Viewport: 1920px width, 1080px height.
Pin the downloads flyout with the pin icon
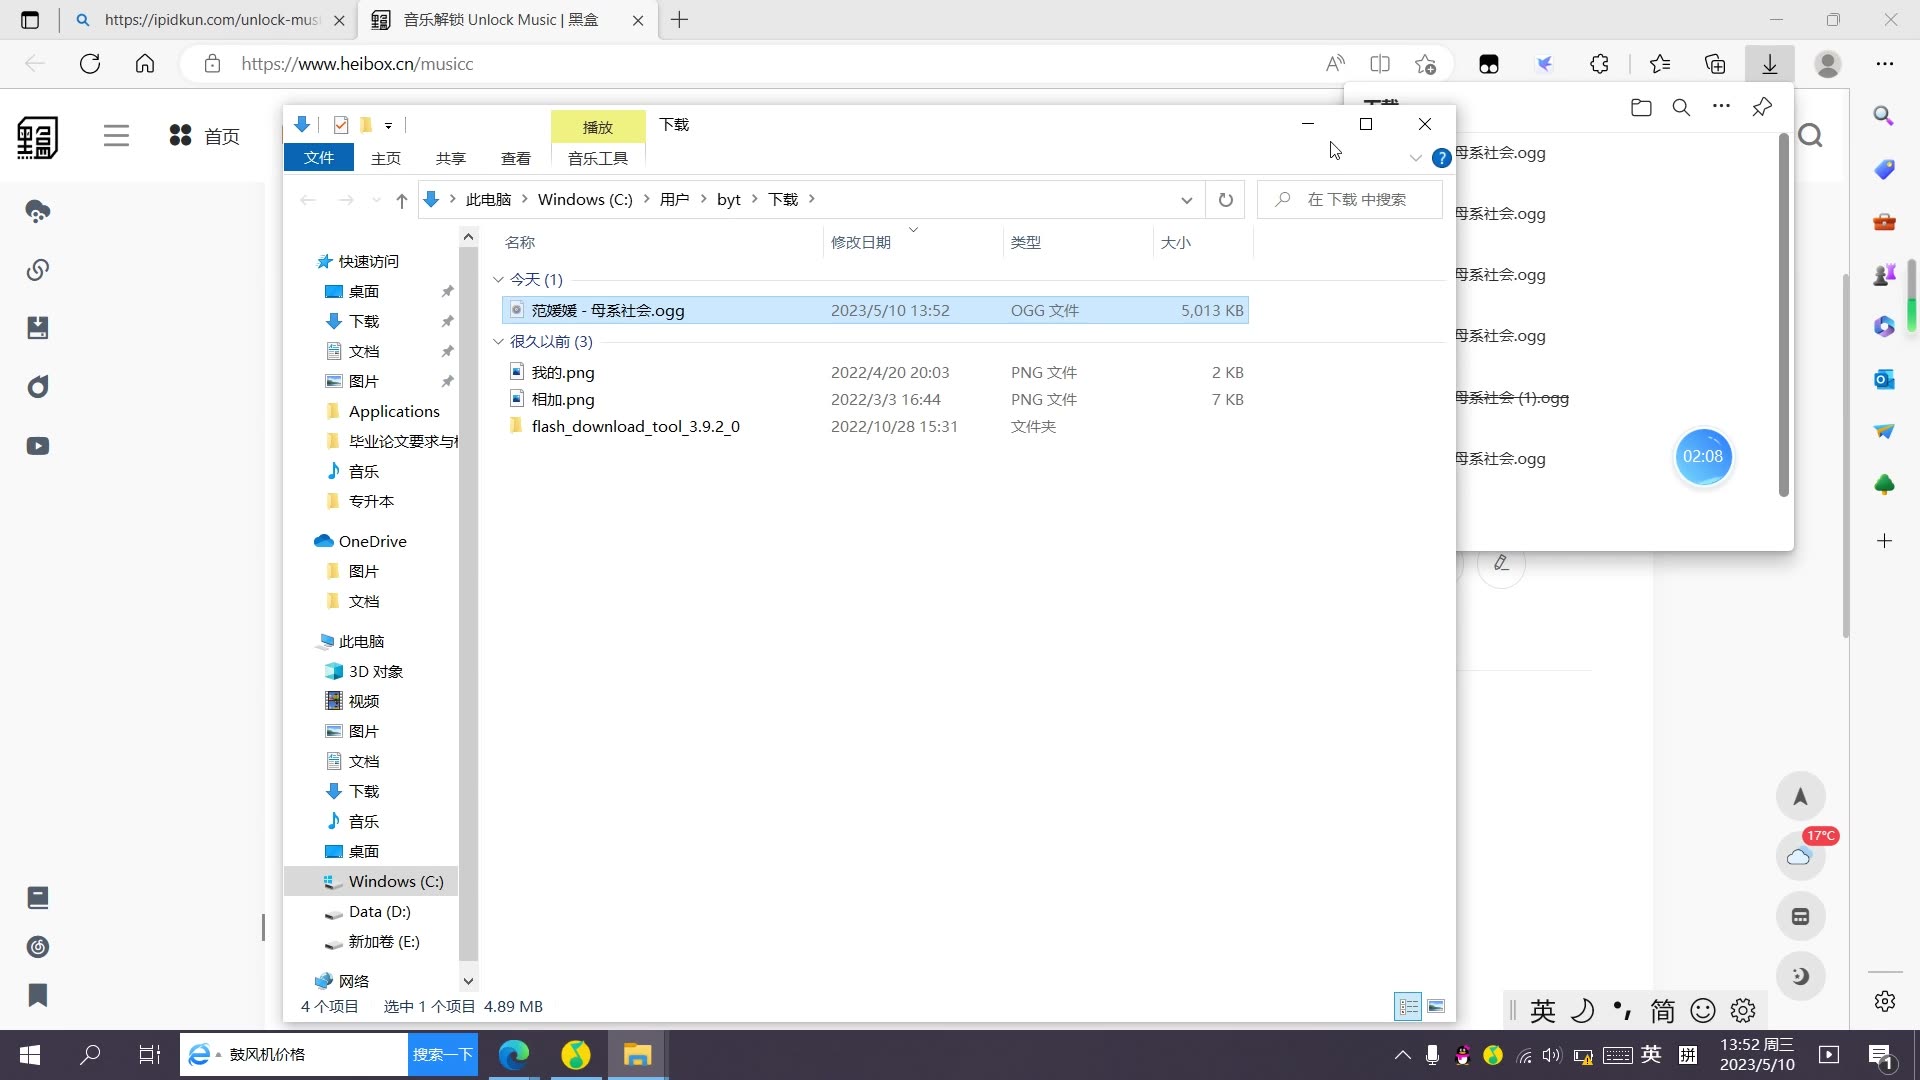pyautogui.click(x=1762, y=107)
